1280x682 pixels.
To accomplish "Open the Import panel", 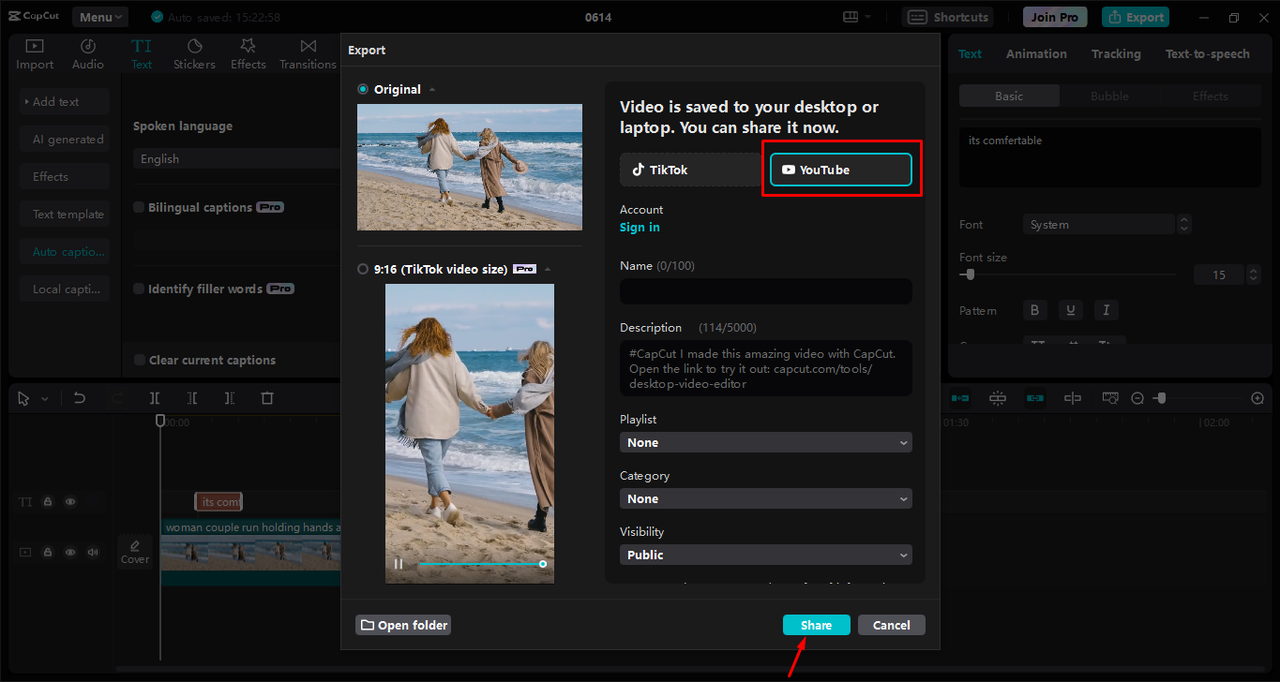I will point(35,54).
